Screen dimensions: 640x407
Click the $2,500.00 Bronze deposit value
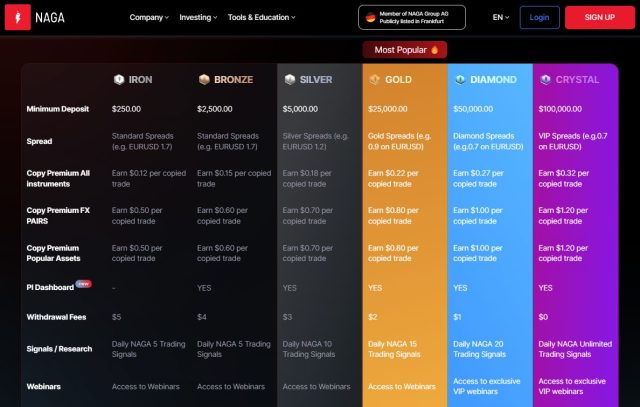pyautogui.click(x=215, y=109)
